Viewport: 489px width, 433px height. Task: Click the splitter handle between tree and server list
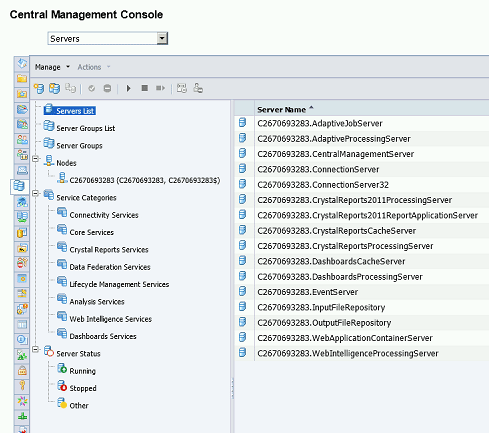tap(232, 388)
